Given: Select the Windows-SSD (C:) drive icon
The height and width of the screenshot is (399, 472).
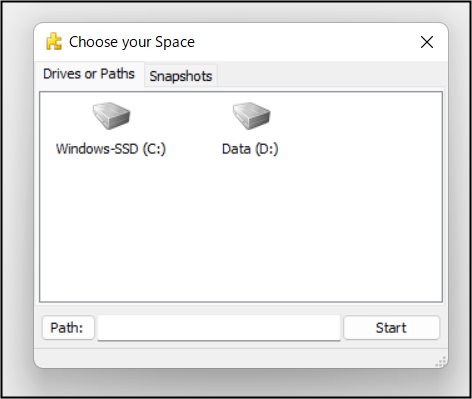Looking at the screenshot, I should [111, 116].
